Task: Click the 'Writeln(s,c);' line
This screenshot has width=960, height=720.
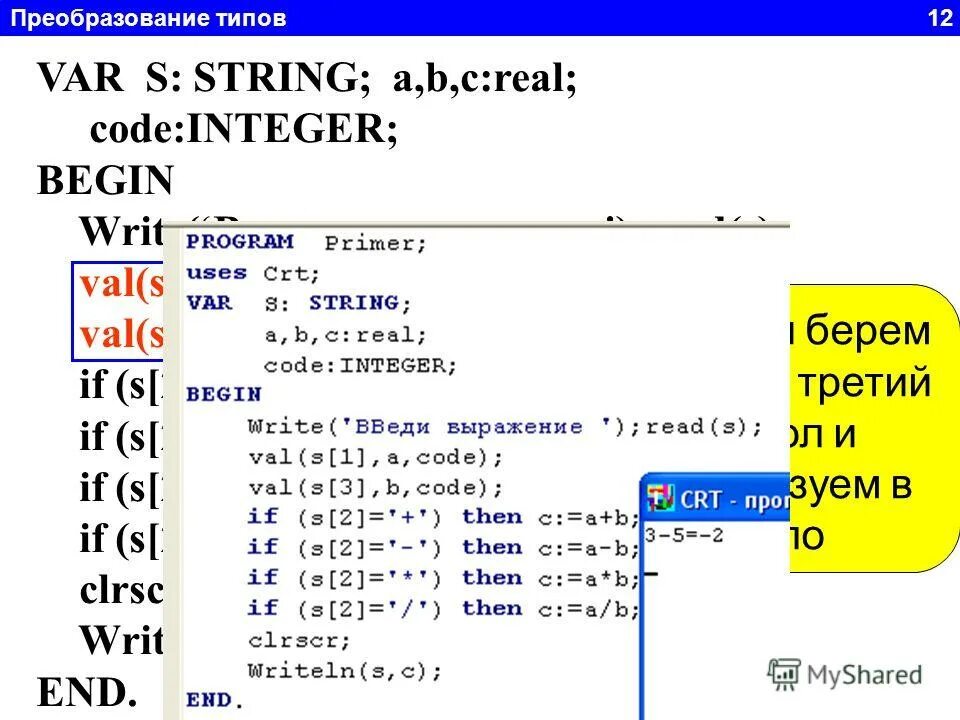Action: (x=344, y=671)
